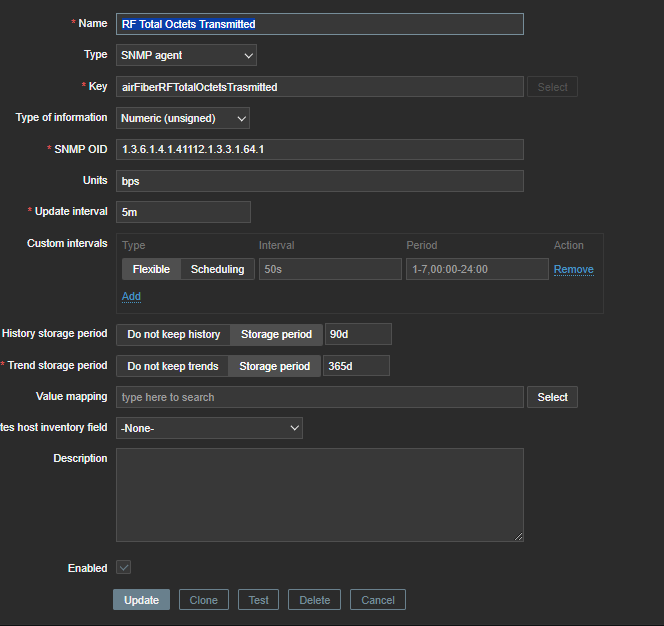Click the Update button
The width and height of the screenshot is (664, 626).
click(x=141, y=600)
